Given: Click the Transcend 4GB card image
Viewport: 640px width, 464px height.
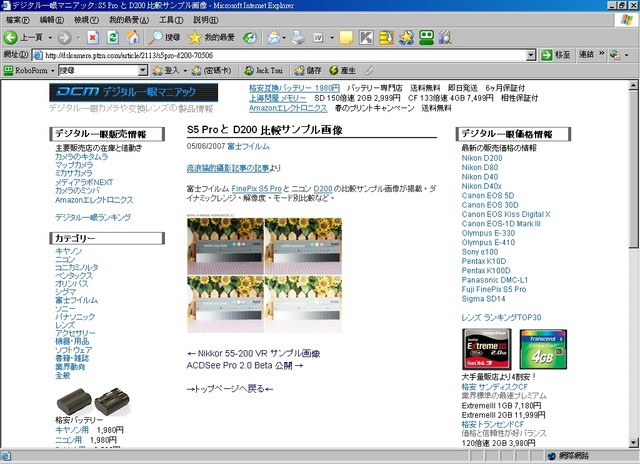Looking at the screenshot, I should (x=543, y=349).
